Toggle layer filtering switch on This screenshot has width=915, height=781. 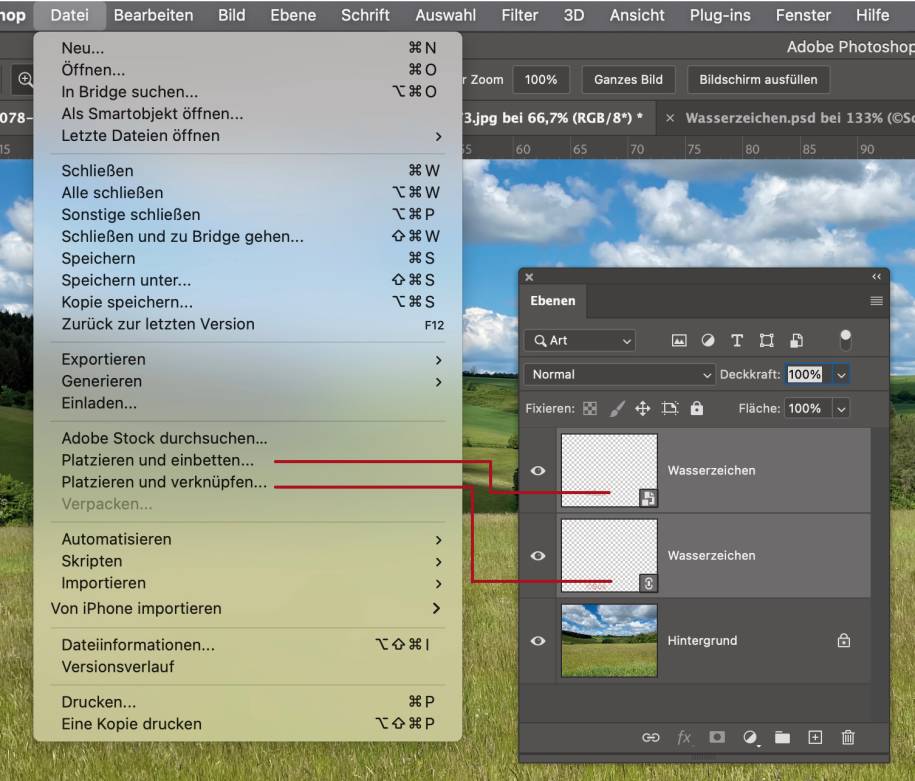[x=845, y=340]
